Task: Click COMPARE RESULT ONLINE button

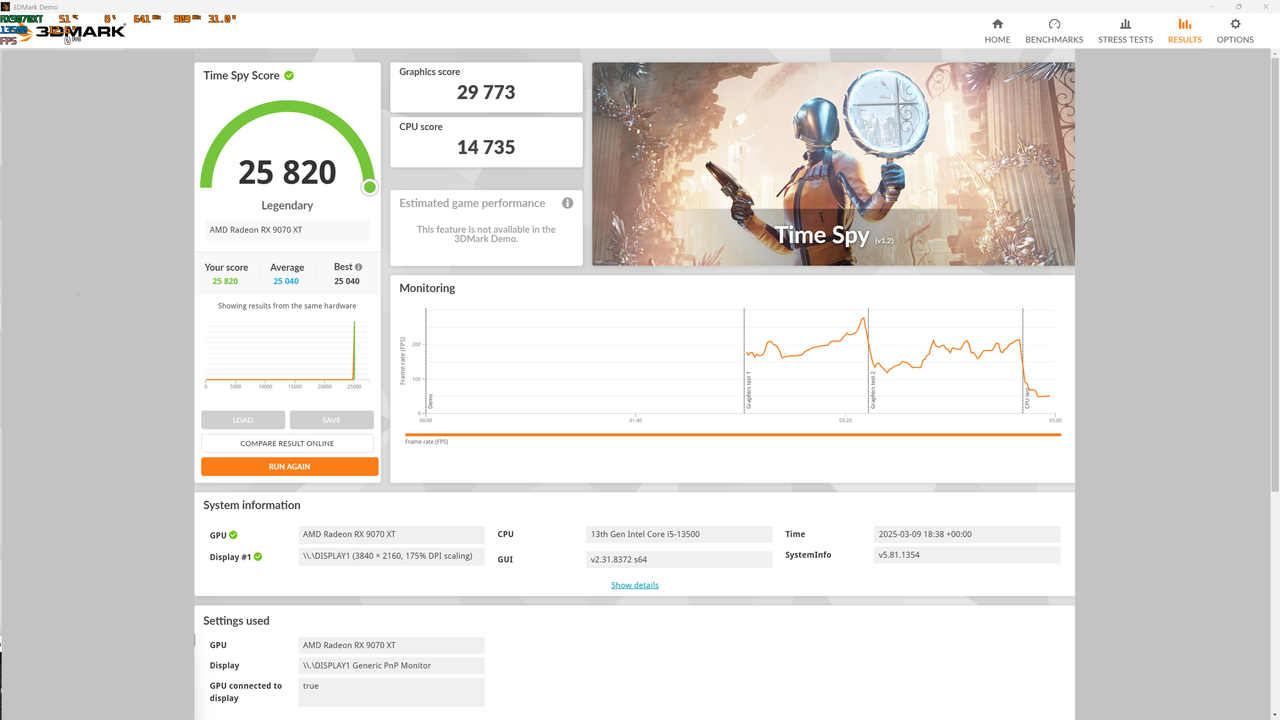Action: point(287,443)
